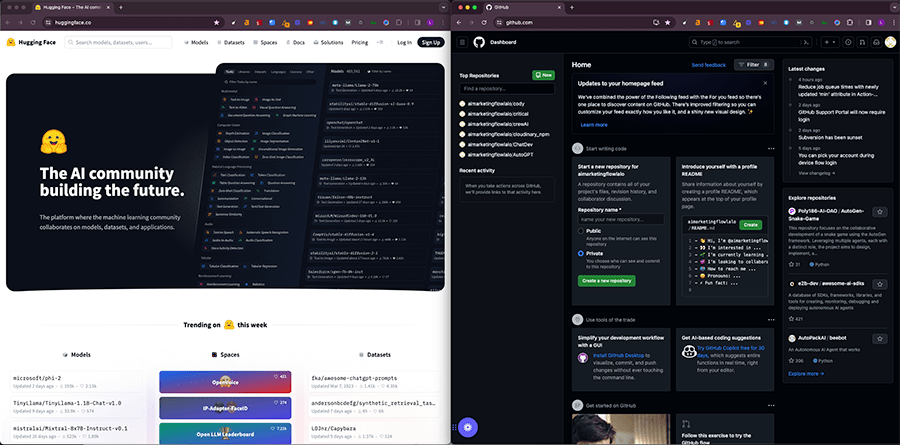This screenshot has height=445, width=900.
Task: Open the feed Filter dropdown
Action: pyautogui.click(x=754, y=65)
